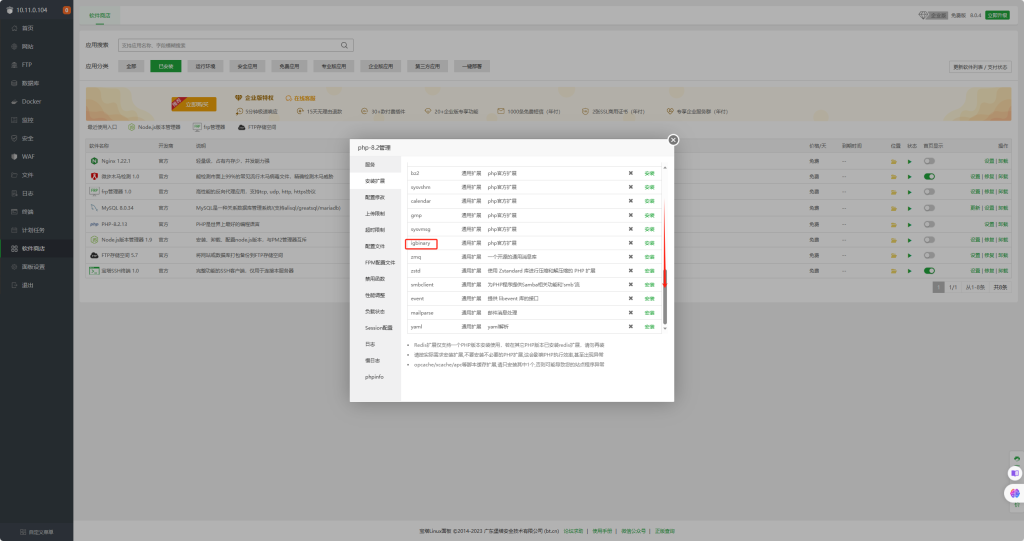This screenshot has width=1024, height=541.
Task: Filter apps by the 第三方应用 category
Action: (x=428, y=66)
